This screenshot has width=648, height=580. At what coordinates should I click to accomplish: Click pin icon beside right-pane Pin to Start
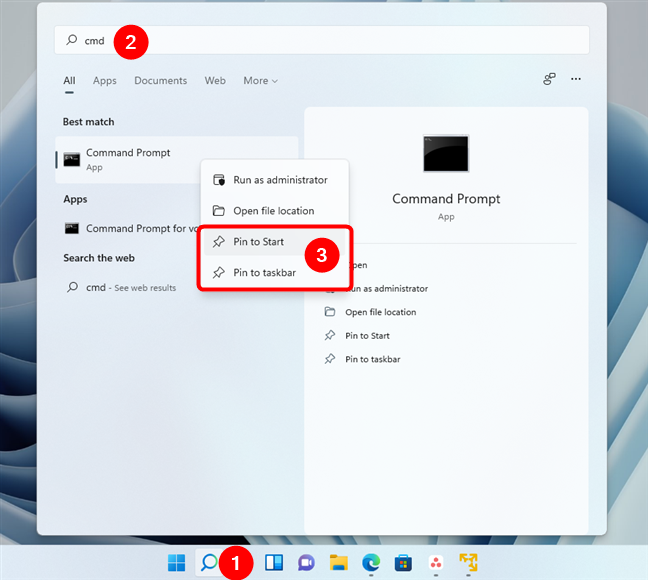[x=330, y=335]
